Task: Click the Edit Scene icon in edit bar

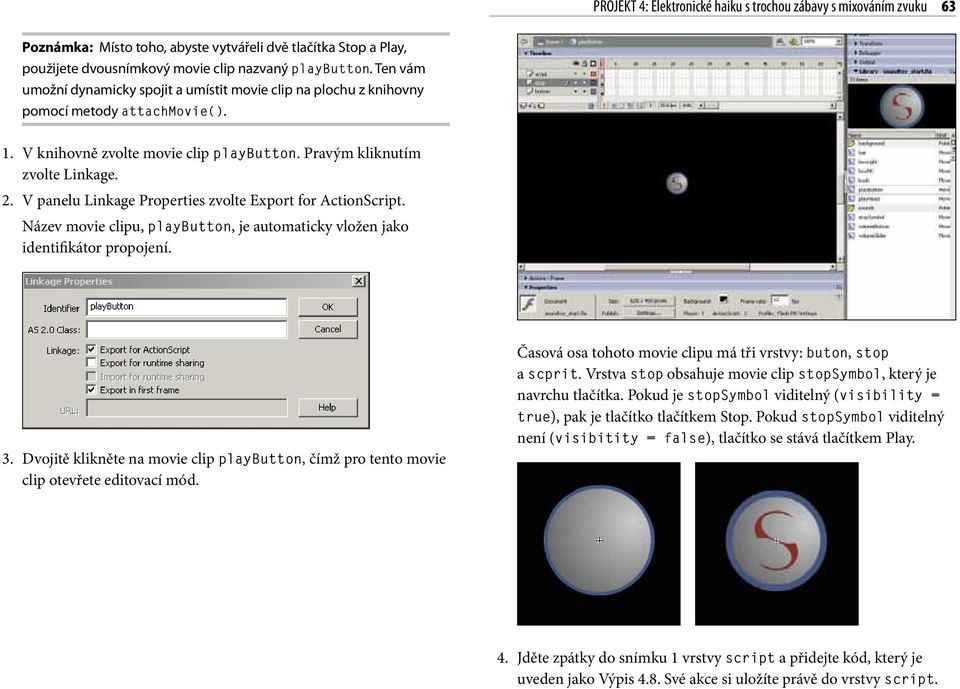Action: [780, 42]
